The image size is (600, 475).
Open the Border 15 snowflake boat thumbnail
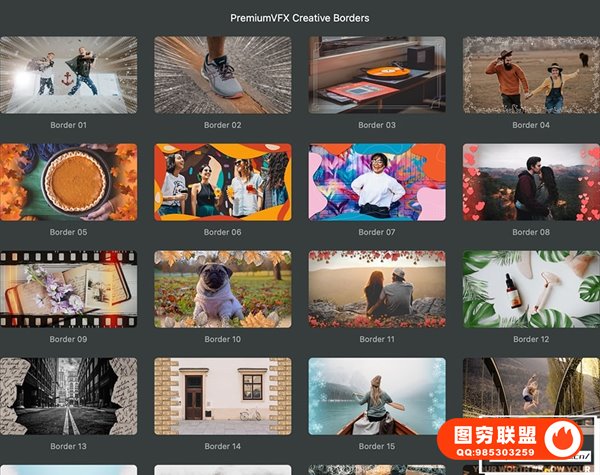click(x=377, y=396)
